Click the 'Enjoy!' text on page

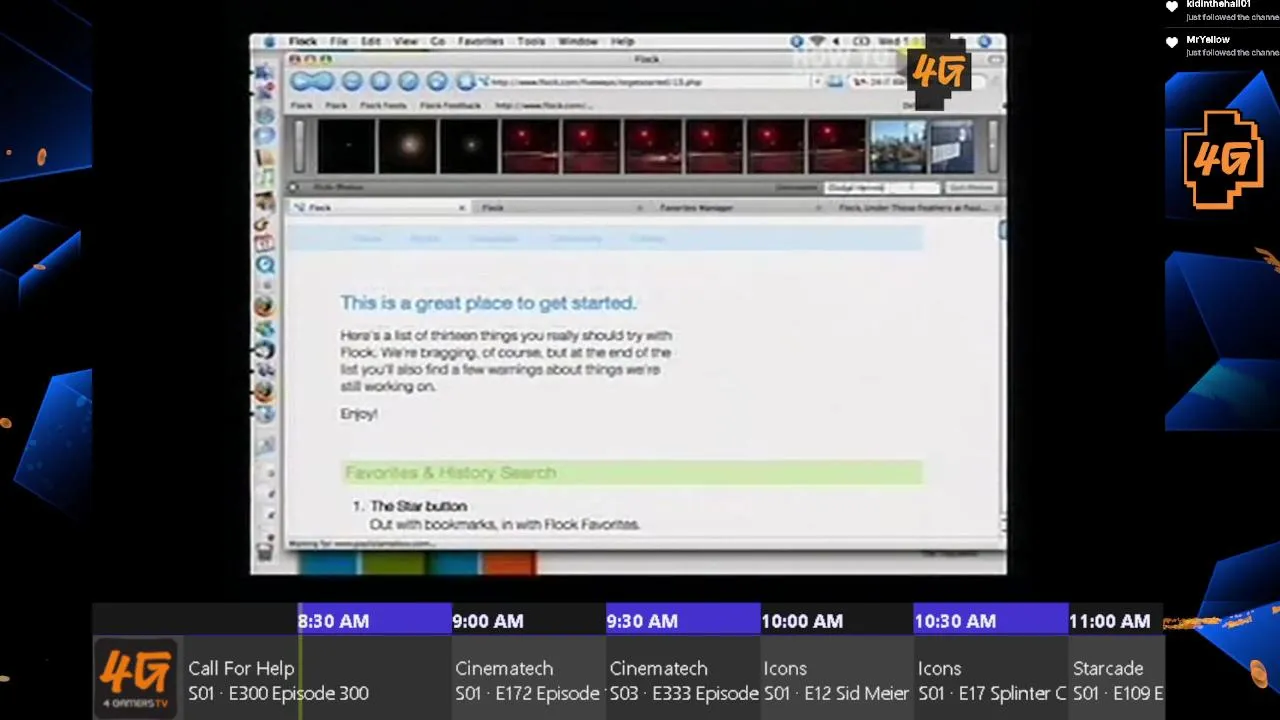click(x=359, y=414)
